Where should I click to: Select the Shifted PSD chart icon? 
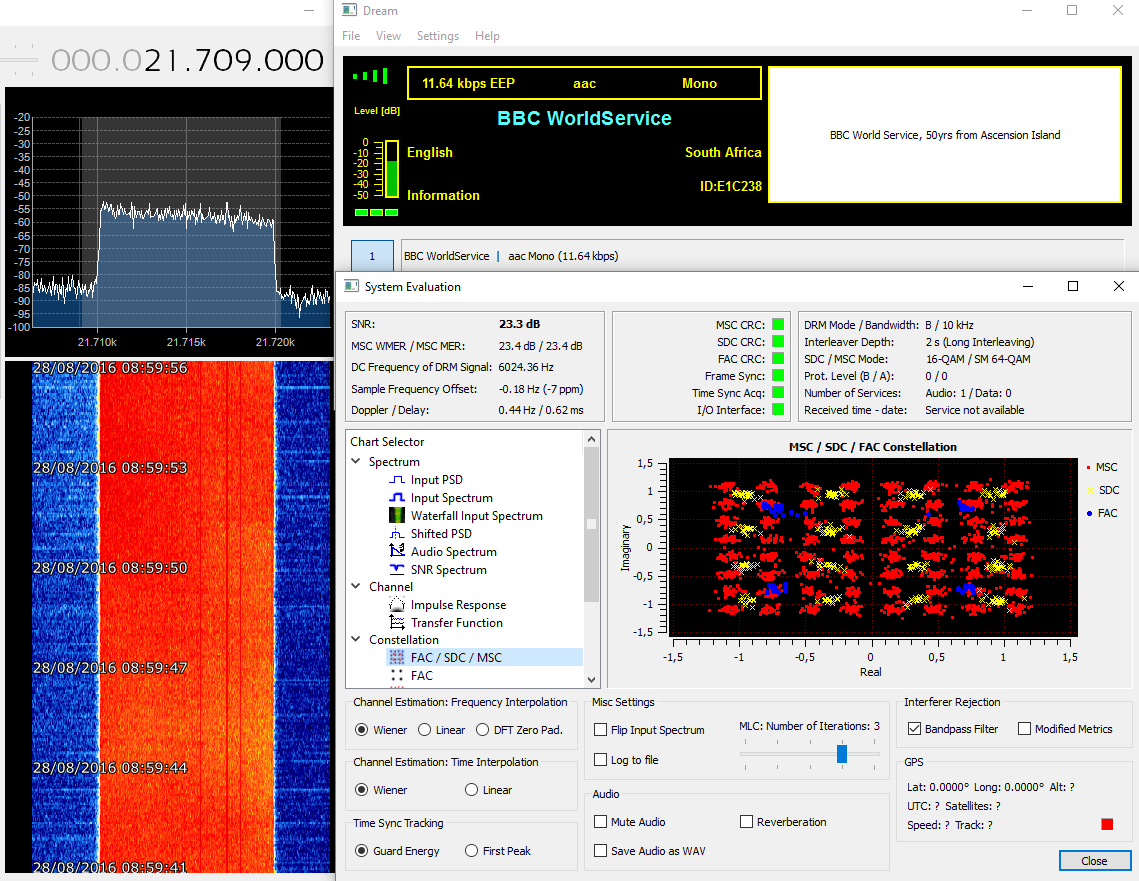point(397,534)
